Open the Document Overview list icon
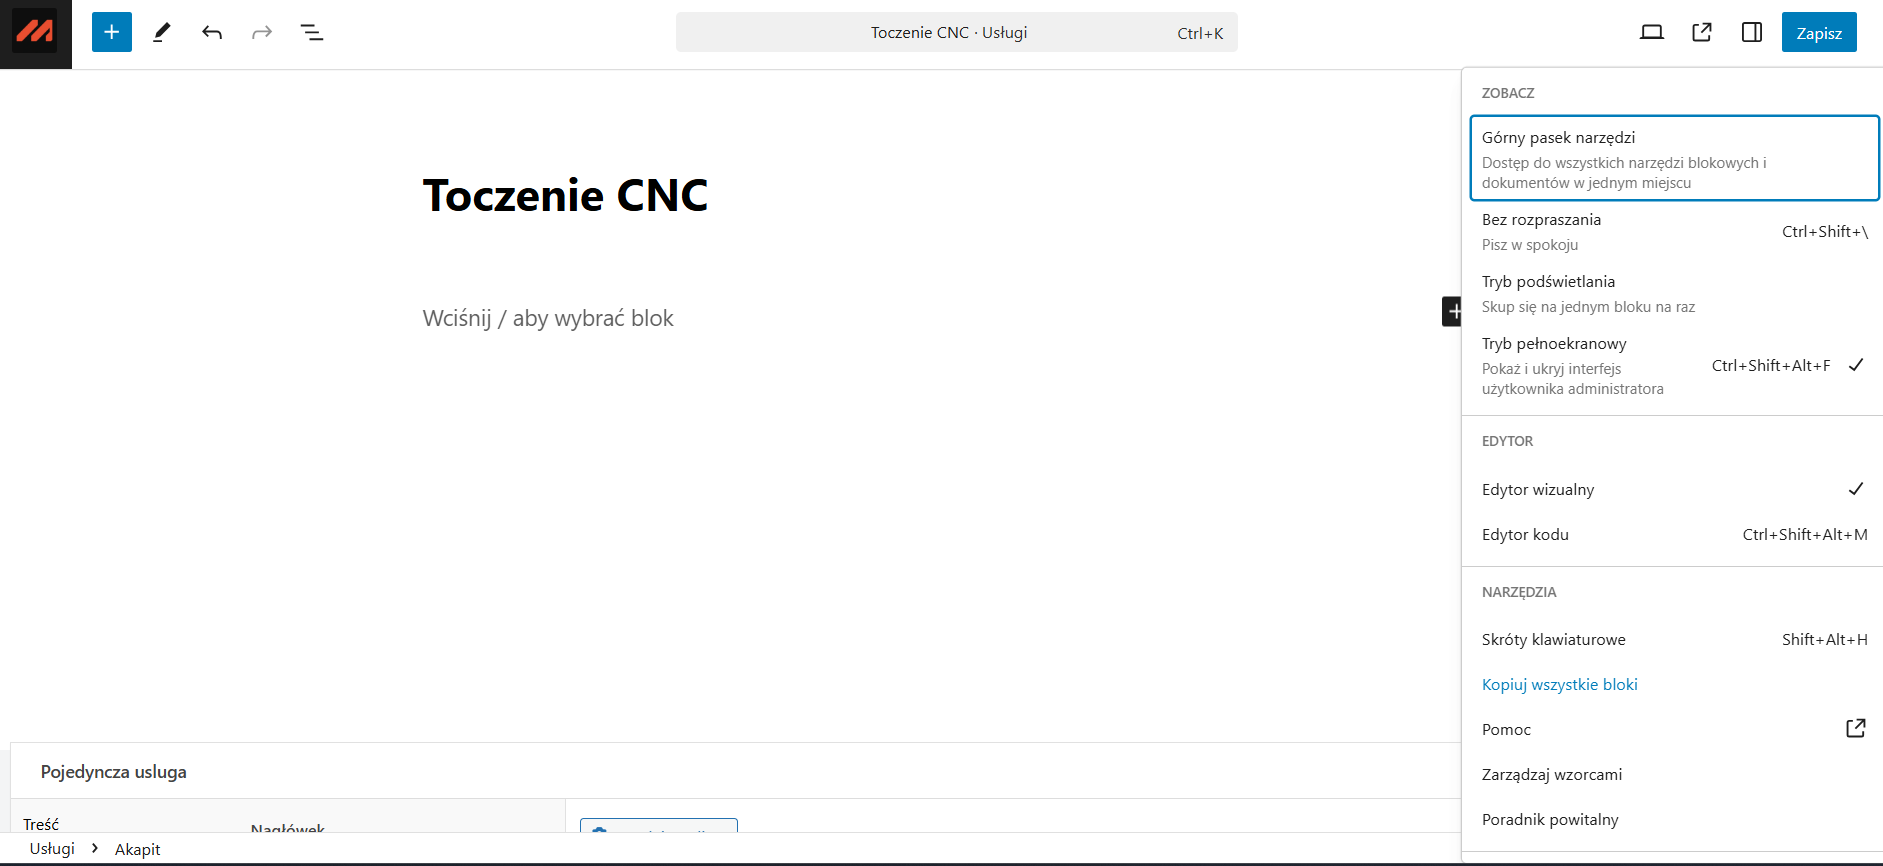Image resolution: width=1883 pixels, height=866 pixels. (x=312, y=32)
